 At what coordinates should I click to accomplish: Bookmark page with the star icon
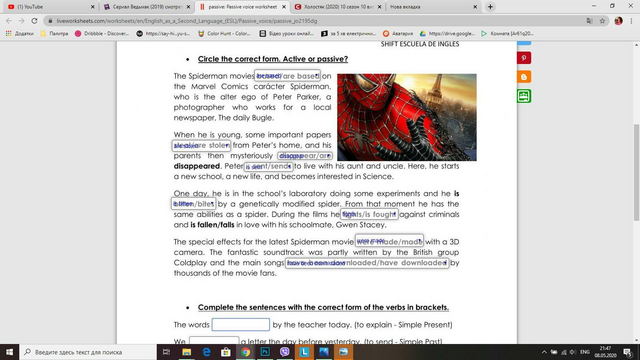tap(602, 21)
